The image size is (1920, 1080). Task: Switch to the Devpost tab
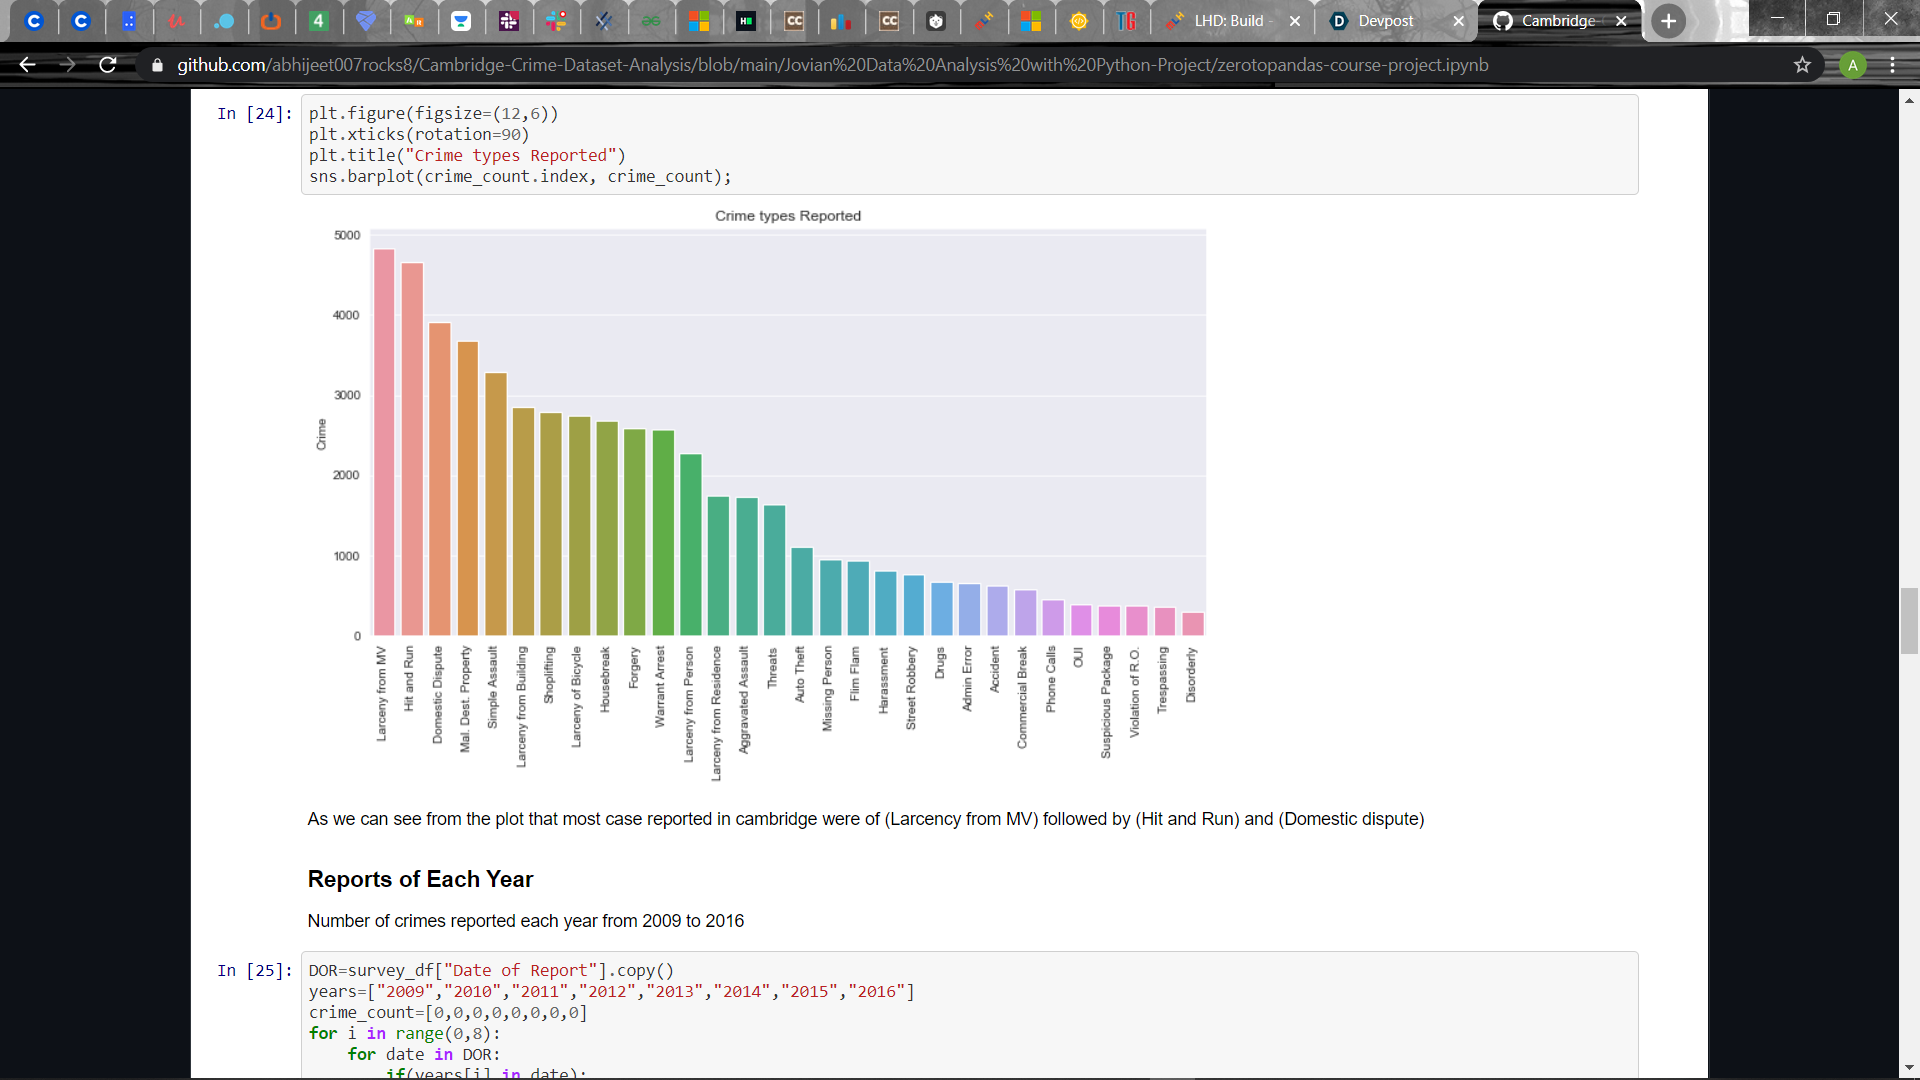[x=1385, y=21]
